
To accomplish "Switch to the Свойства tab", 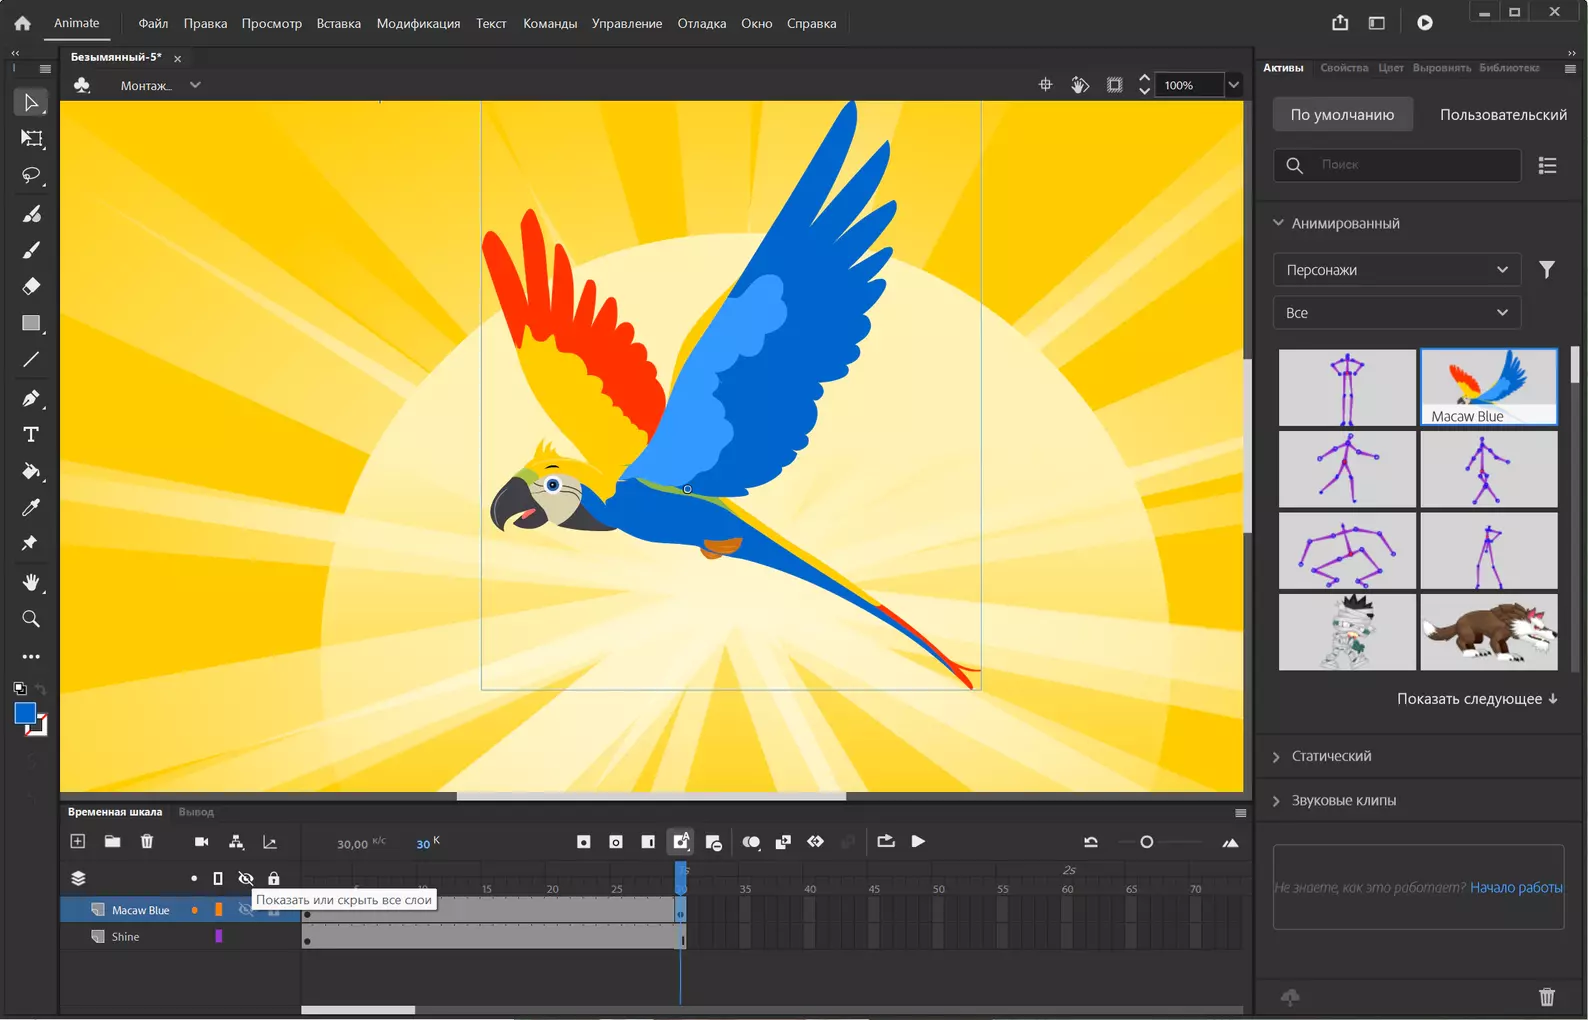I will (1344, 68).
